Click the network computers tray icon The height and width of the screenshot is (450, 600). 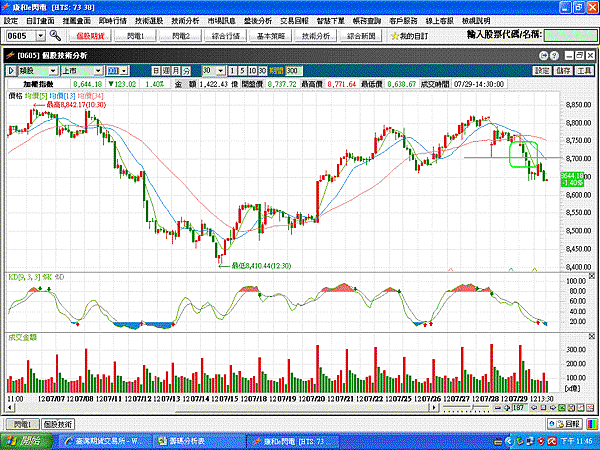[x=531, y=442]
